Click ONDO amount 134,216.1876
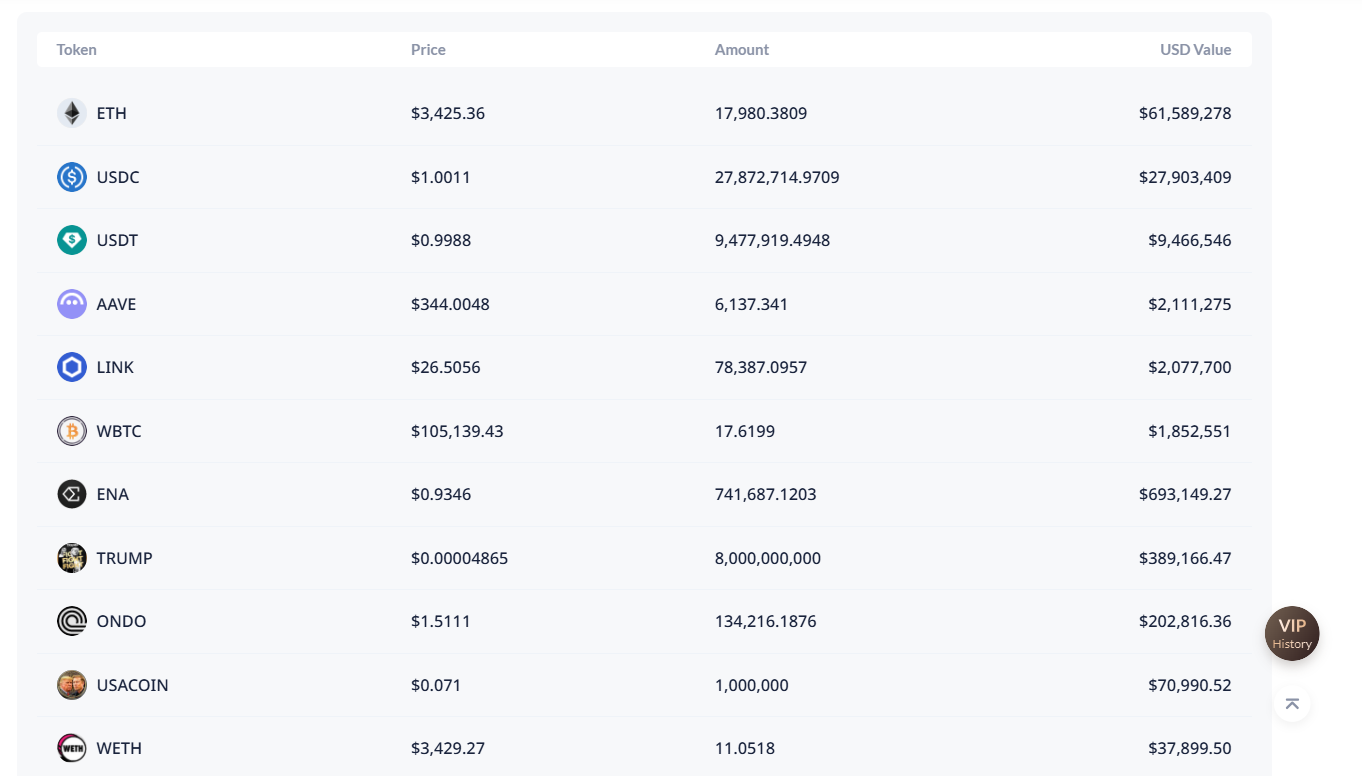Image resolution: width=1362 pixels, height=776 pixels. coord(766,621)
